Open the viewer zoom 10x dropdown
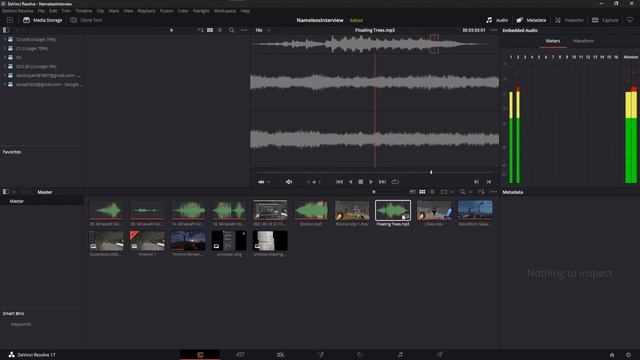Viewport: 640px width, 360px height. point(263,30)
